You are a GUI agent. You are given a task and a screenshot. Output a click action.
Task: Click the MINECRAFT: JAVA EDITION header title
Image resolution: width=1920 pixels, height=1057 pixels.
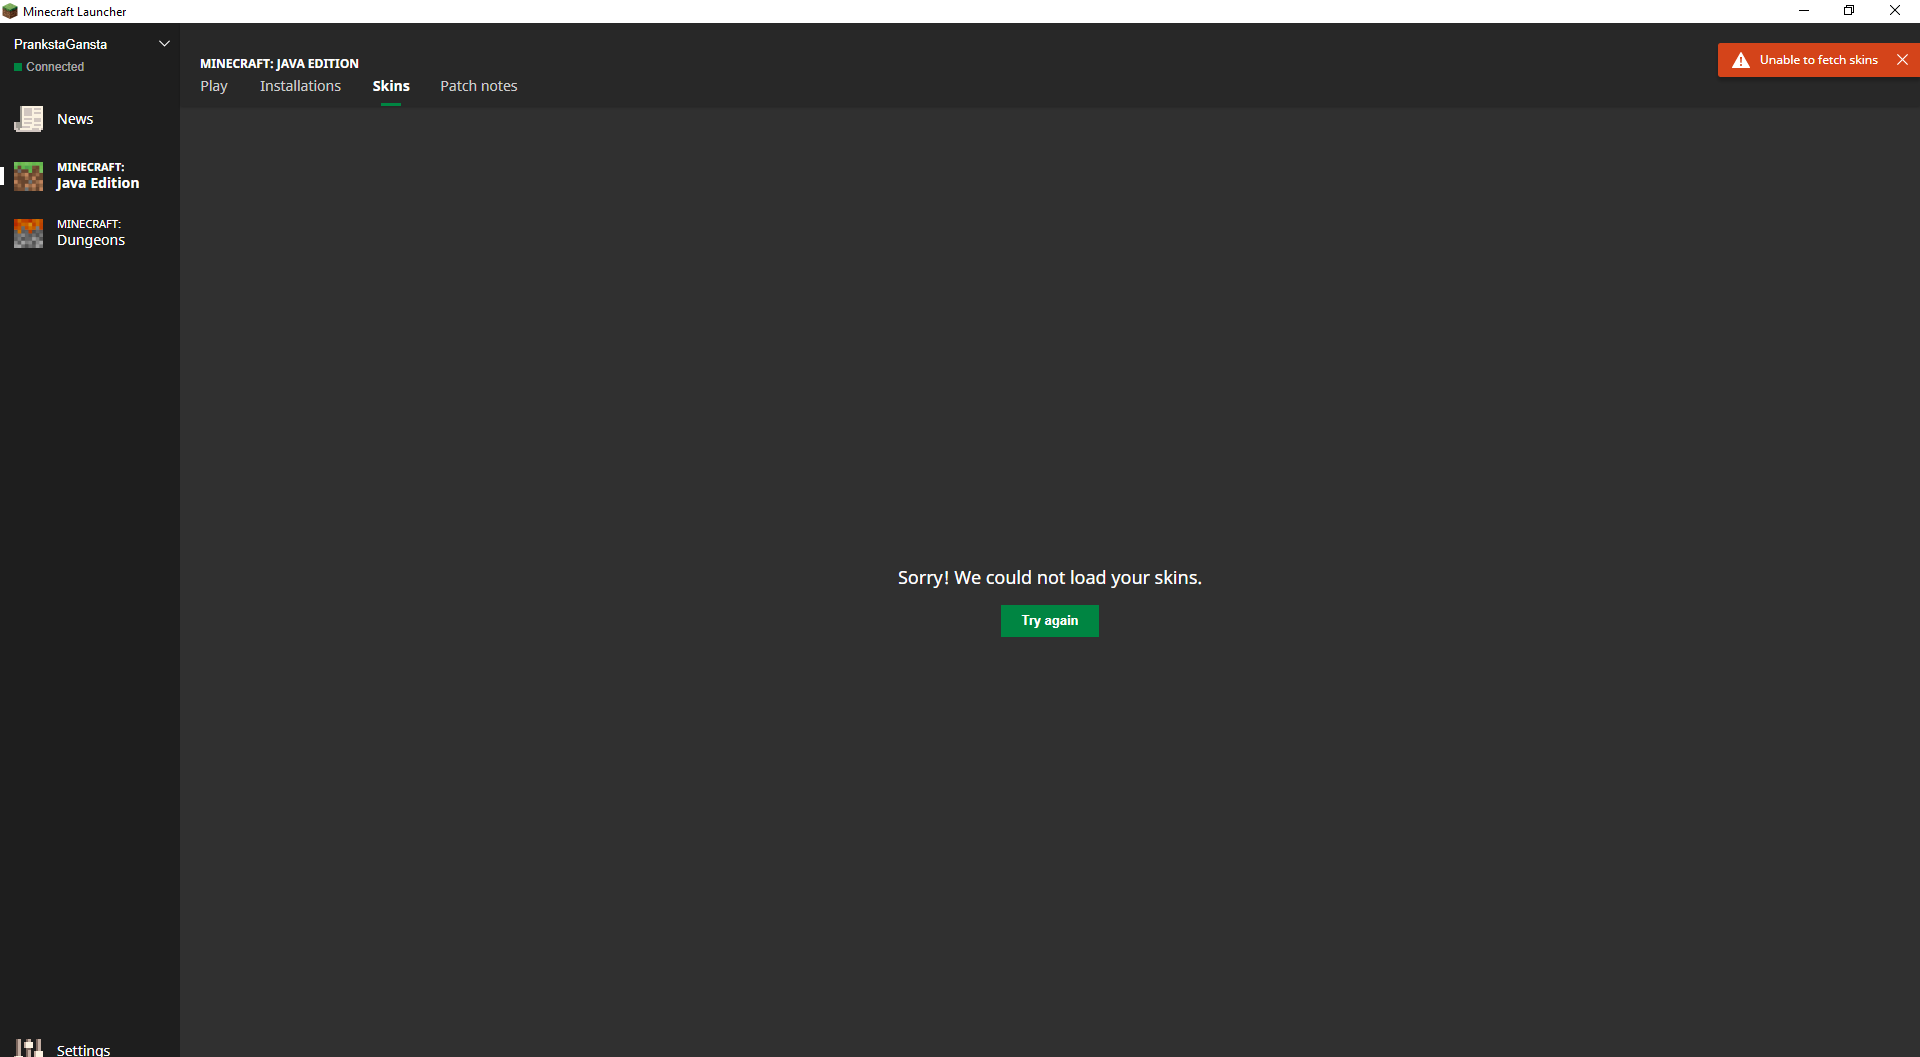tap(279, 63)
